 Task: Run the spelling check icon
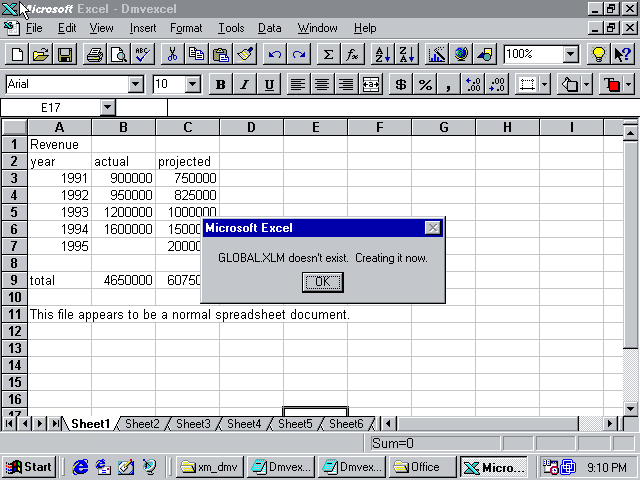[x=143, y=54]
